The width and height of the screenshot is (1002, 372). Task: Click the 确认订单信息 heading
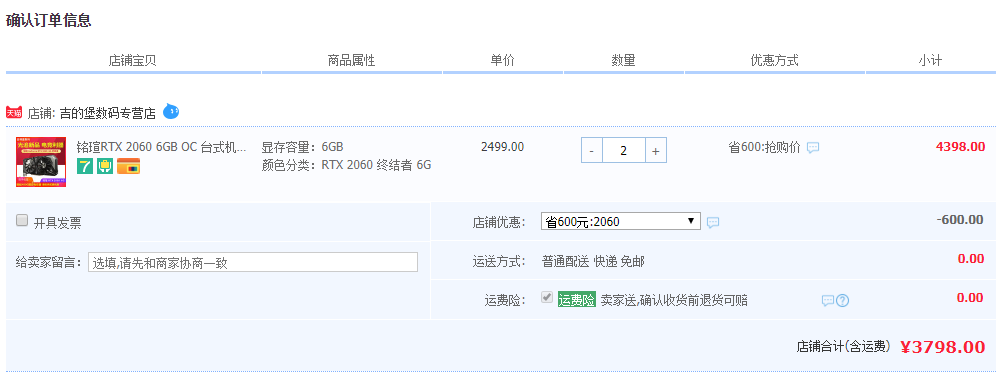coord(49,20)
